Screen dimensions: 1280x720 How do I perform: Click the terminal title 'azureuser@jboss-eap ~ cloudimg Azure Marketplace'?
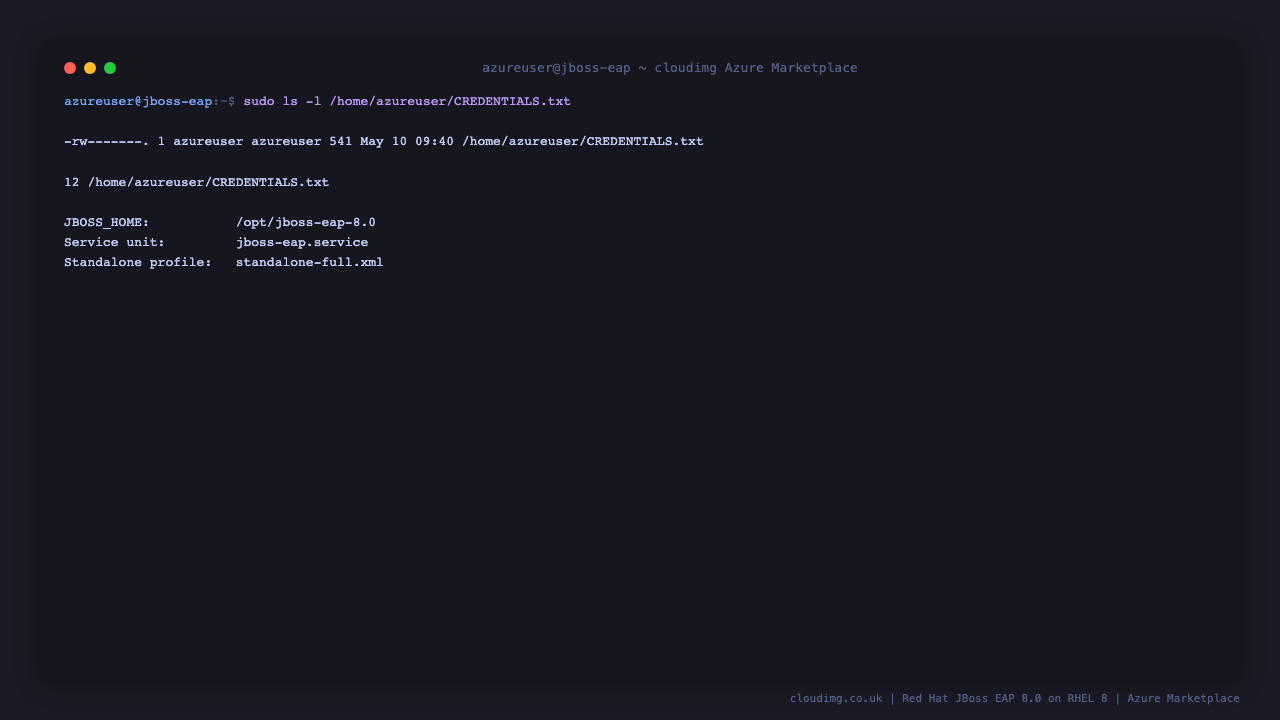click(x=670, y=68)
